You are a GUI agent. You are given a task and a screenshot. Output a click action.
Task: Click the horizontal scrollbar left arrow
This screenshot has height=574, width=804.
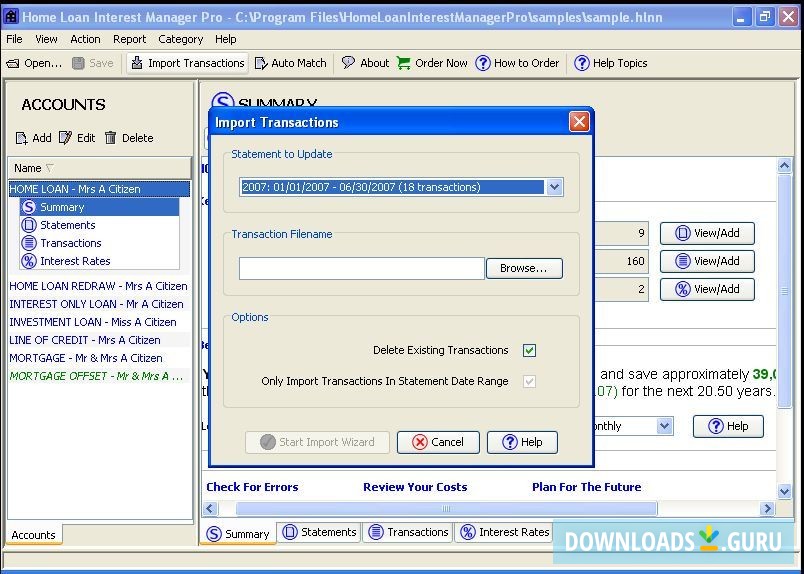(210, 509)
